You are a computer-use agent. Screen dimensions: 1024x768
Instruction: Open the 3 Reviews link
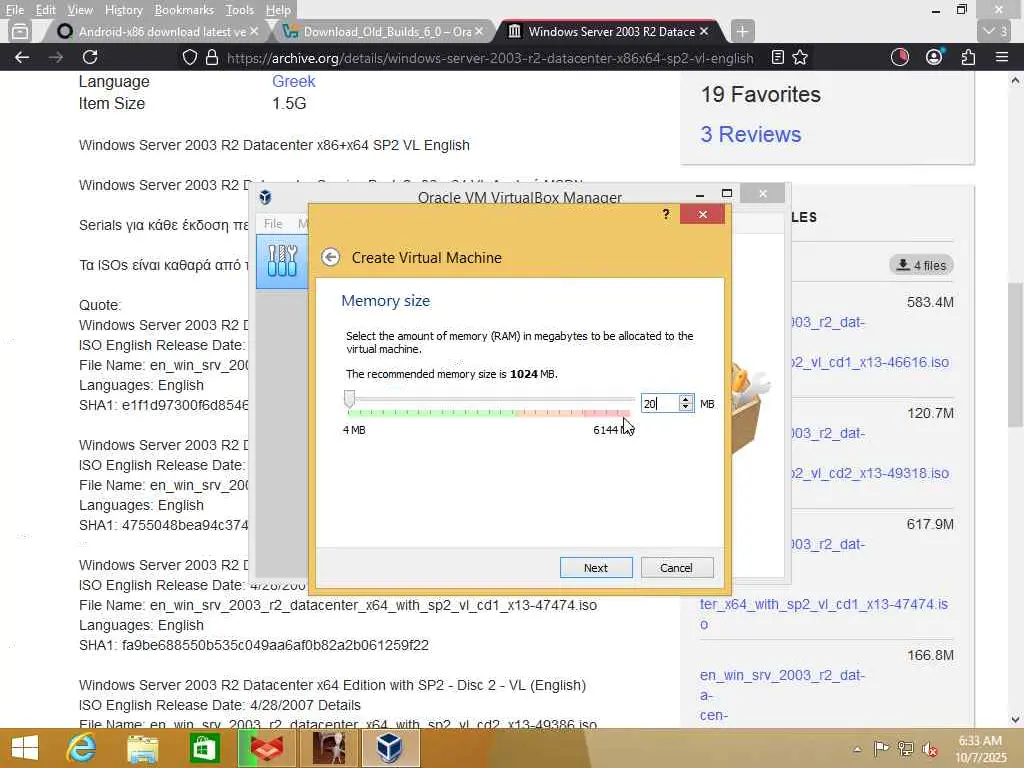750,134
